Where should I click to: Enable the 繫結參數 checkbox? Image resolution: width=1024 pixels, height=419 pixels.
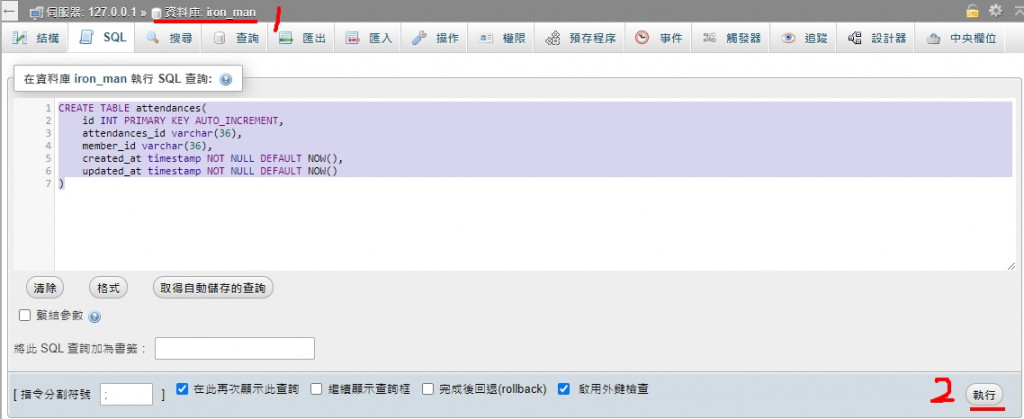click(25, 315)
